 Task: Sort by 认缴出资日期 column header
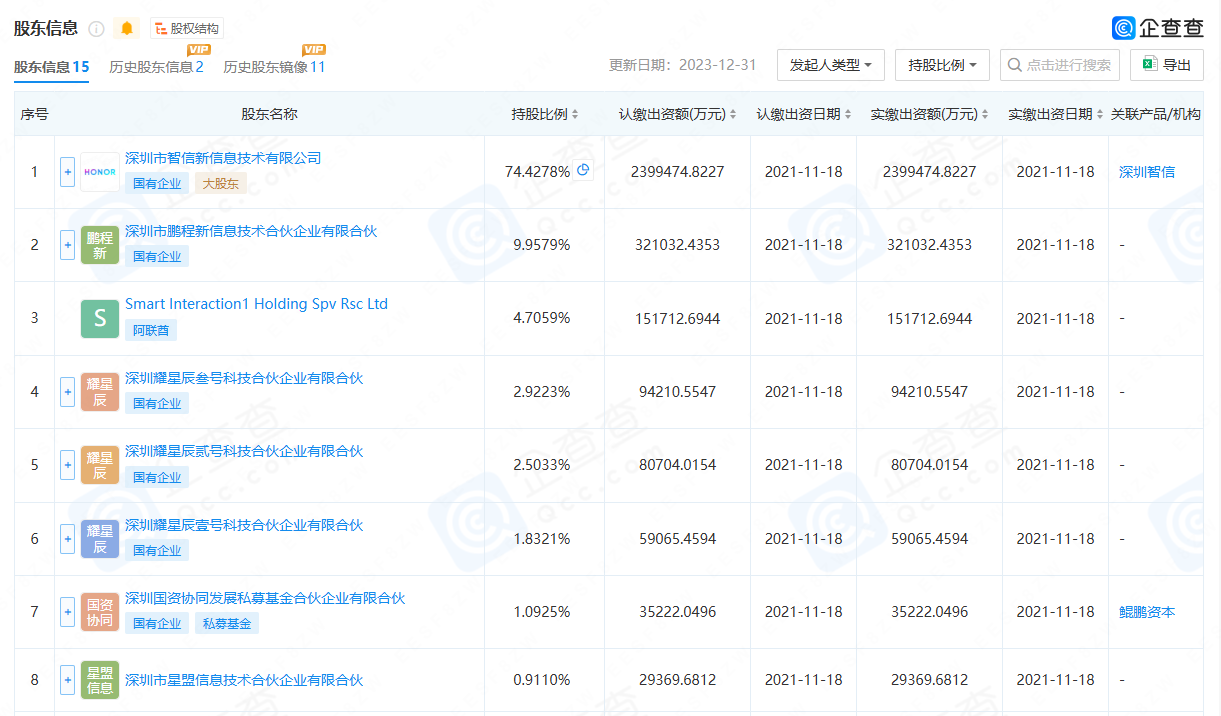[804, 114]
